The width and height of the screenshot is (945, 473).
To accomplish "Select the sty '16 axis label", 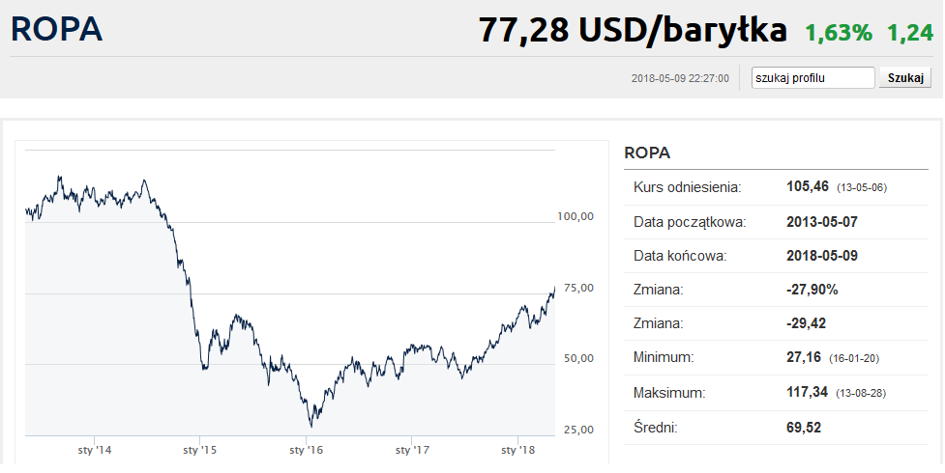I will pyautogui.click(x=306, y=451).
